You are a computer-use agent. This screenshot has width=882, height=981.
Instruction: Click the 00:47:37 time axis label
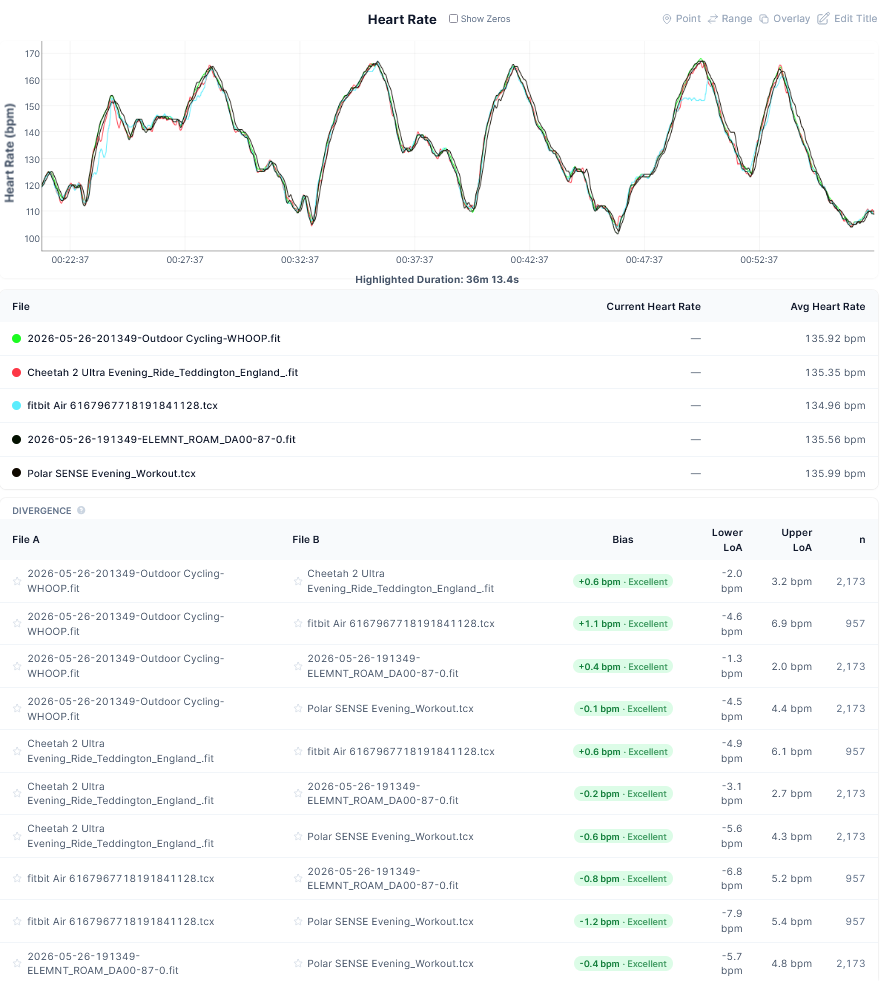click(x=644, y=260)
